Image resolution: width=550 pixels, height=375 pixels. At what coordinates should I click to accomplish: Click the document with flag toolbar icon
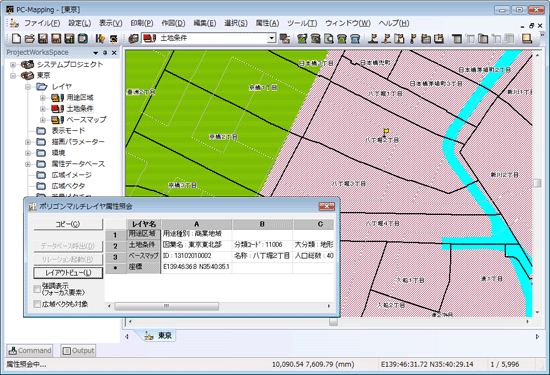tap(400, 38)
